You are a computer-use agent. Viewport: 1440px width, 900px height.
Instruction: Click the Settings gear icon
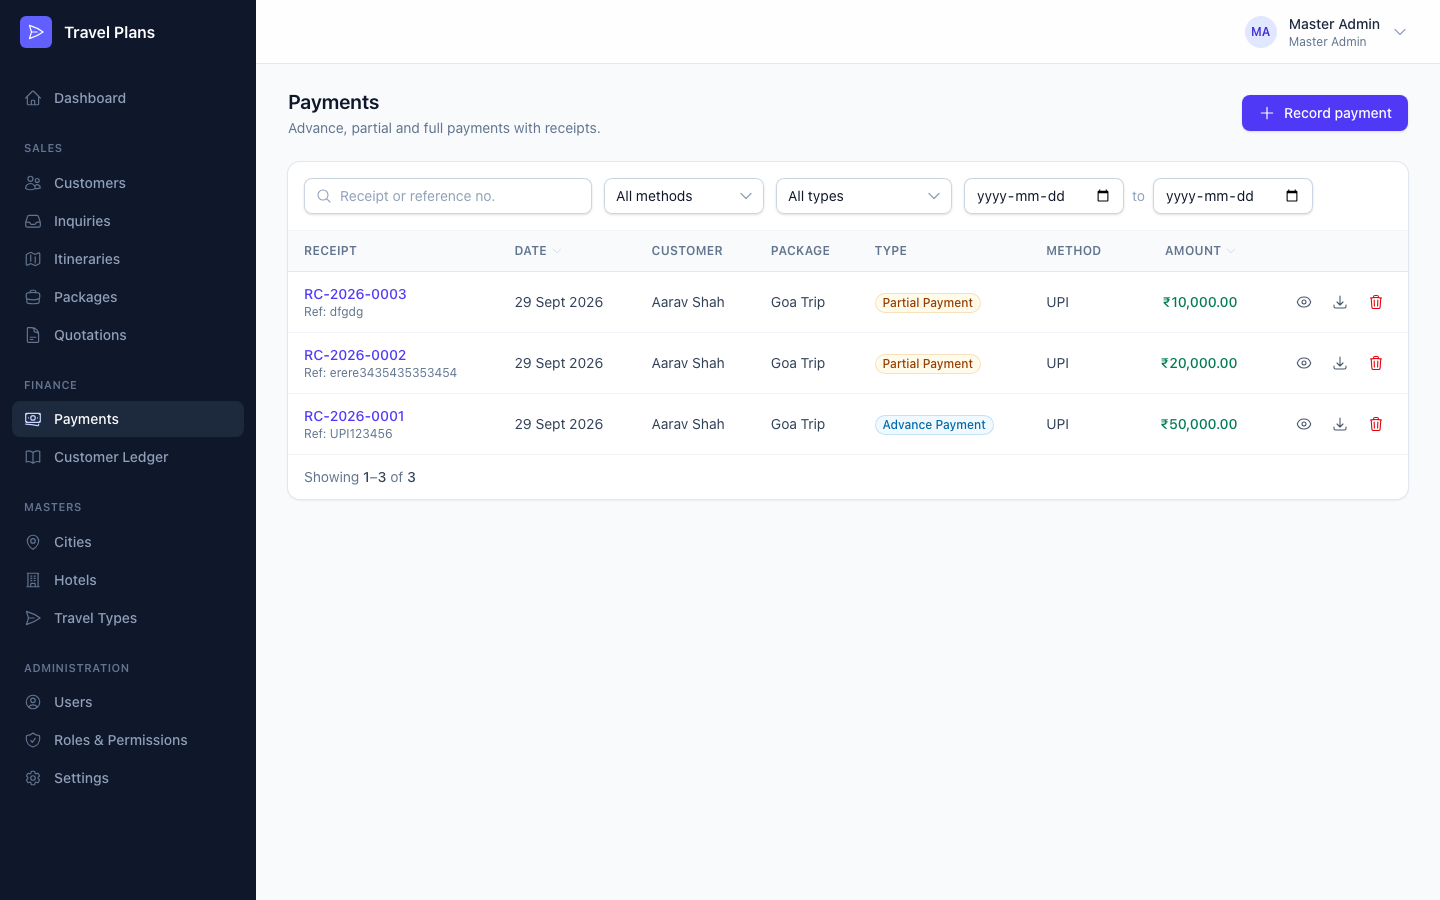(33, 778)
